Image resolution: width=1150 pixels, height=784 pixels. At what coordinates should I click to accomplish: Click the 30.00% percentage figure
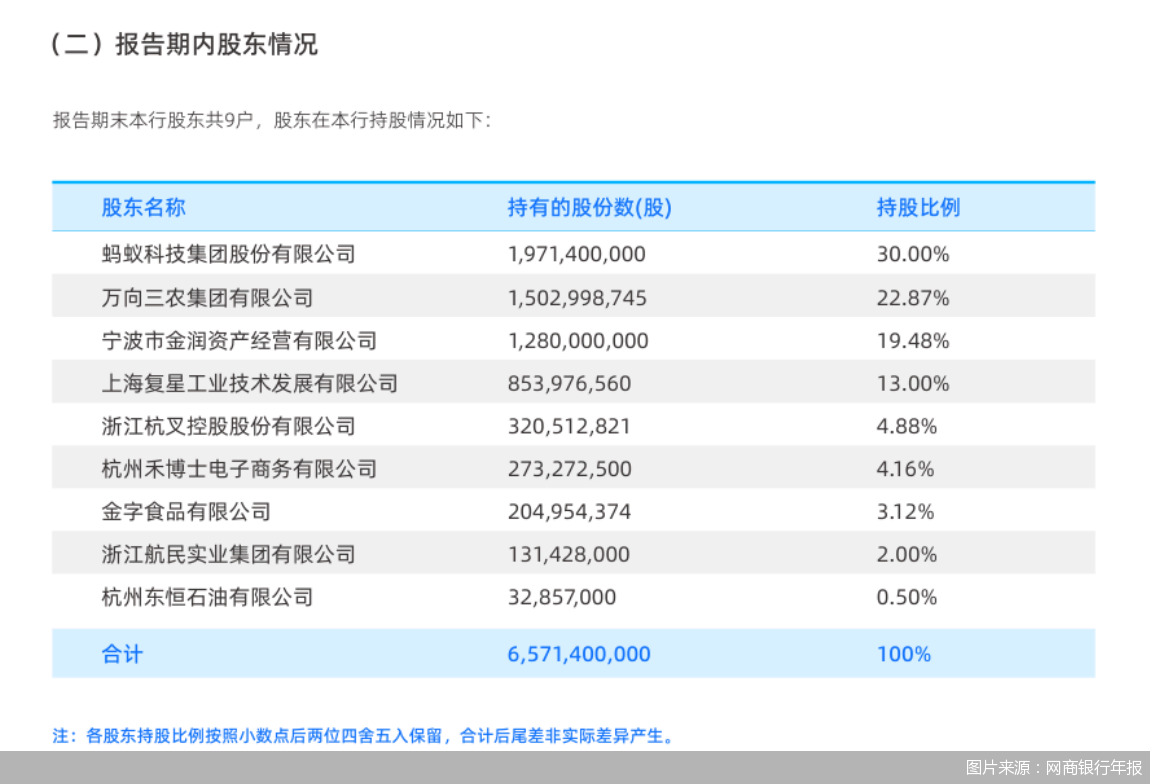click(x=912, y=254)
